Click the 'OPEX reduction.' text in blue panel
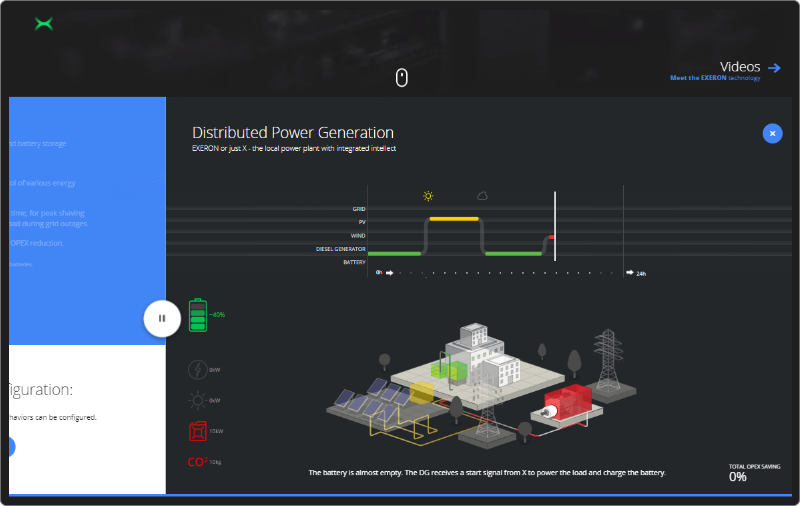 tap(37, 243)
